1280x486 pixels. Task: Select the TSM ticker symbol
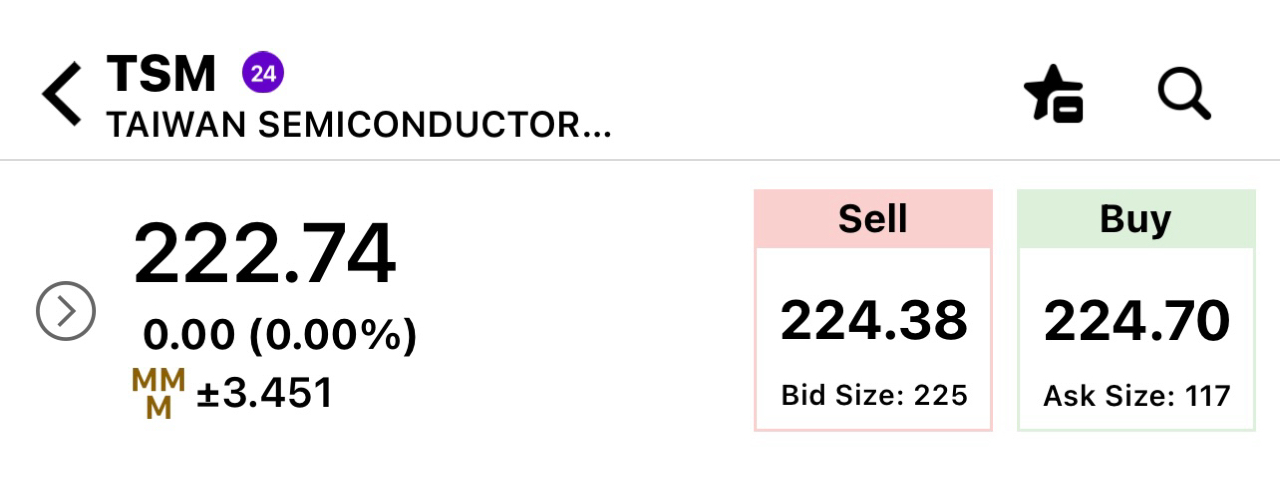click(162, 73)
